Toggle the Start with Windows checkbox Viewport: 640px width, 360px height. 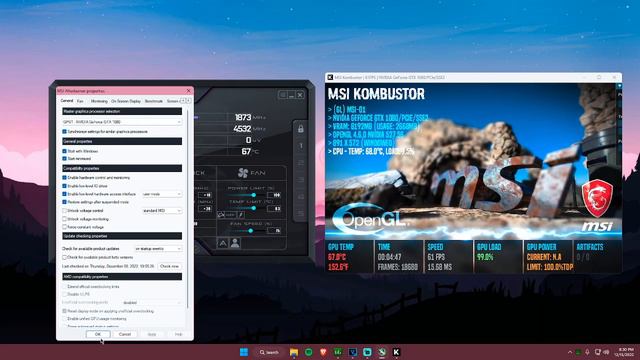coord(64,151)
